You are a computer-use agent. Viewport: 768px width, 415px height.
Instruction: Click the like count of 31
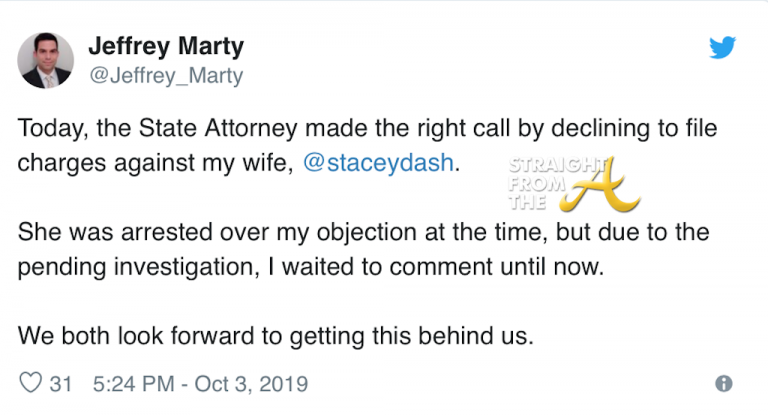61,383
